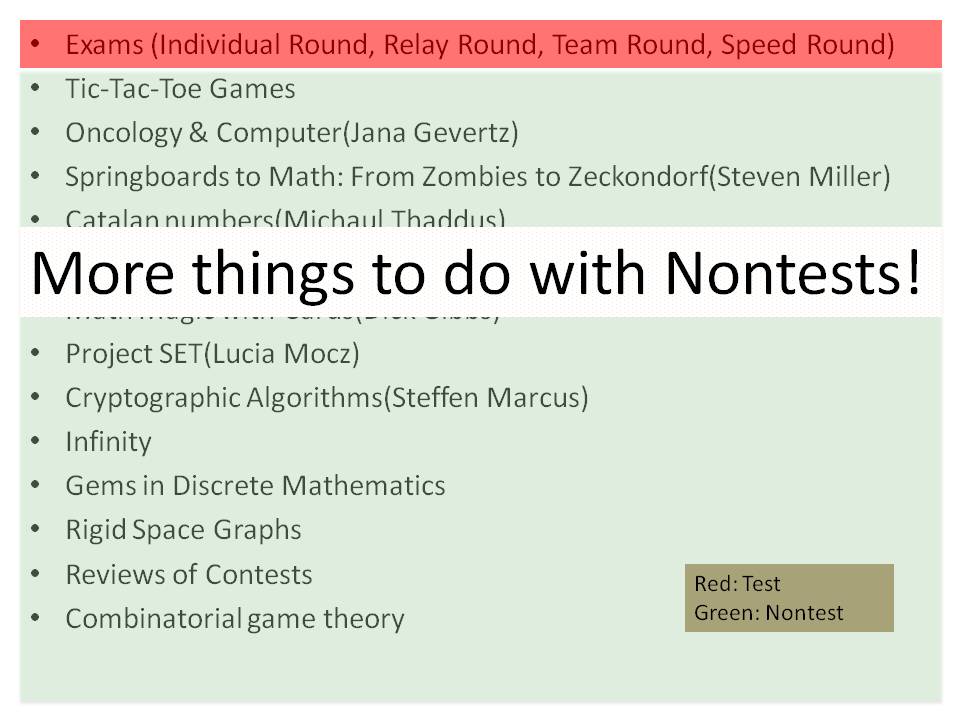Image resolution: width=960 pixels, height=720 pixels.
Task: Click the red-highlighted Exams bullet line
Action: pyautogui.click(x=479, y=45)
